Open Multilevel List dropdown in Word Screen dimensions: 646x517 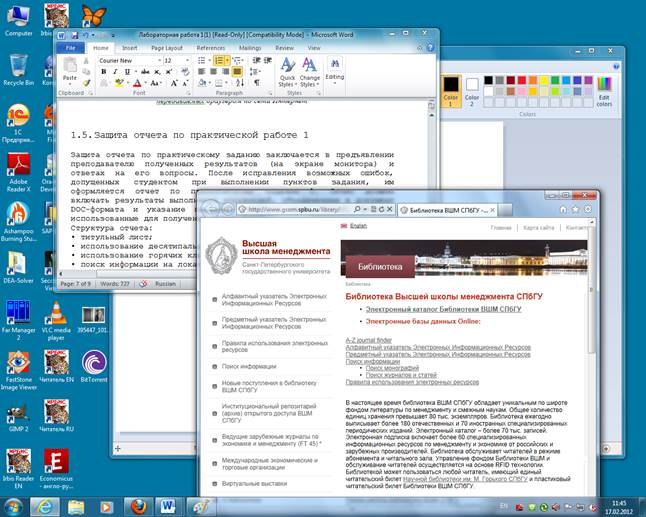click(237, 61)
